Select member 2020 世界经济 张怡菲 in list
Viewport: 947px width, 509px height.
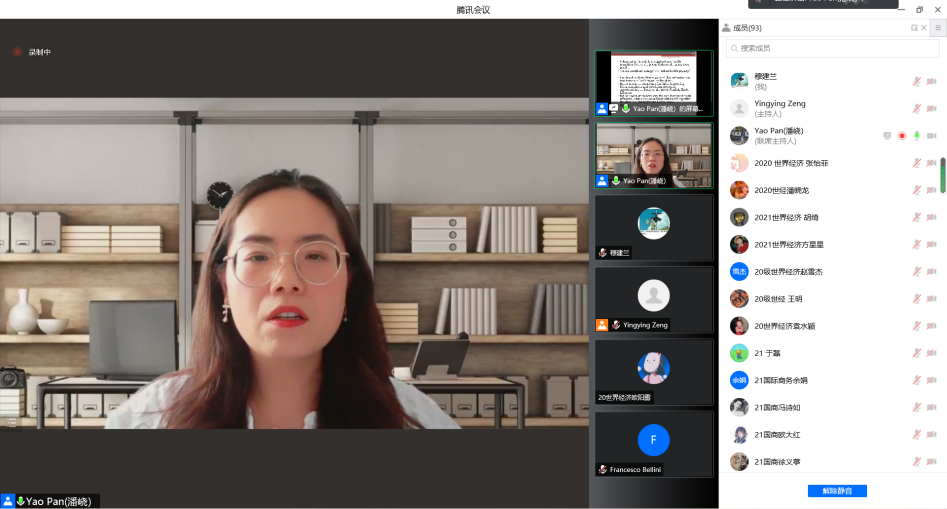pos(791,163)
